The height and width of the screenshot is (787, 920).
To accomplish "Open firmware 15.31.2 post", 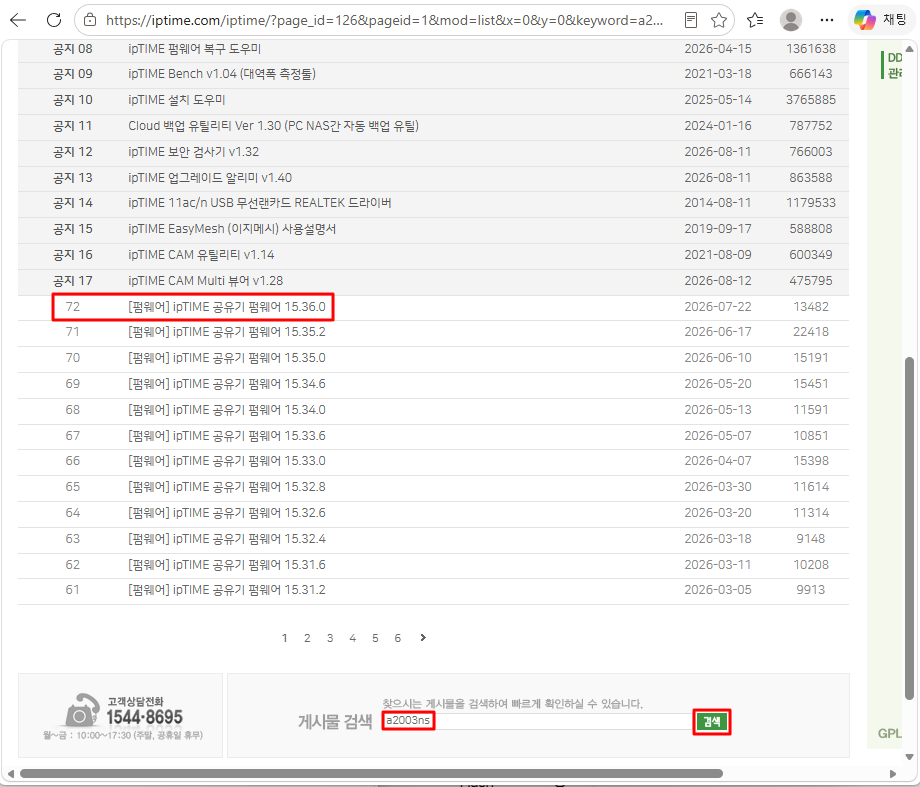I will pyautogui.click(x=226, y=590).
